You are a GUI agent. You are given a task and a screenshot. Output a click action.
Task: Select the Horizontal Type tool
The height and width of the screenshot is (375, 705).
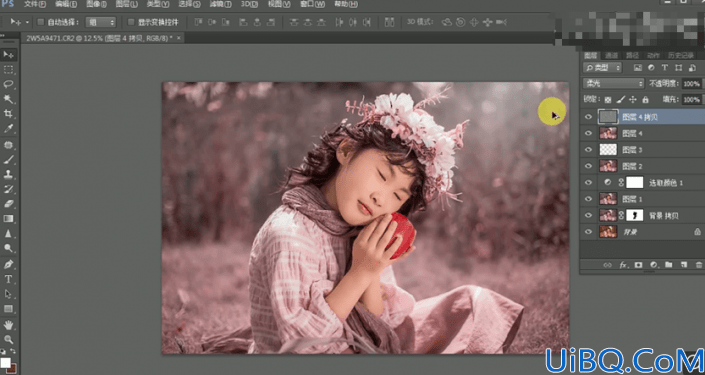[8, 279]
